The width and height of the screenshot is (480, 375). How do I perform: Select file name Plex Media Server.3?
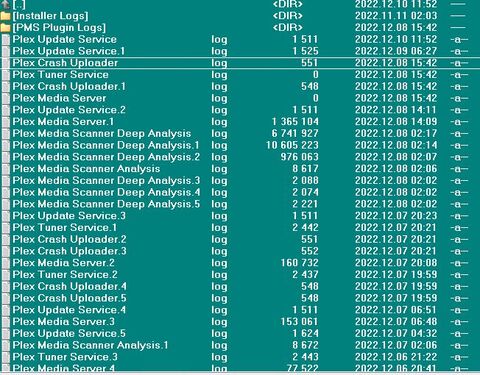[x=64, y=322]
